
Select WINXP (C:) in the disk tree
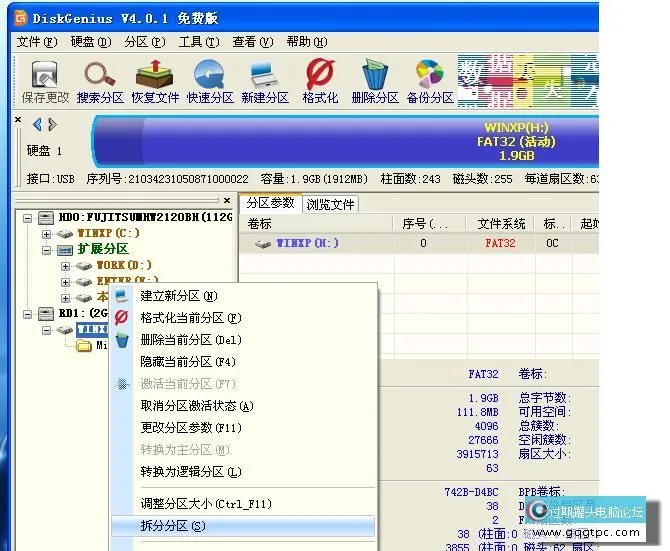(x=108, y=234)
